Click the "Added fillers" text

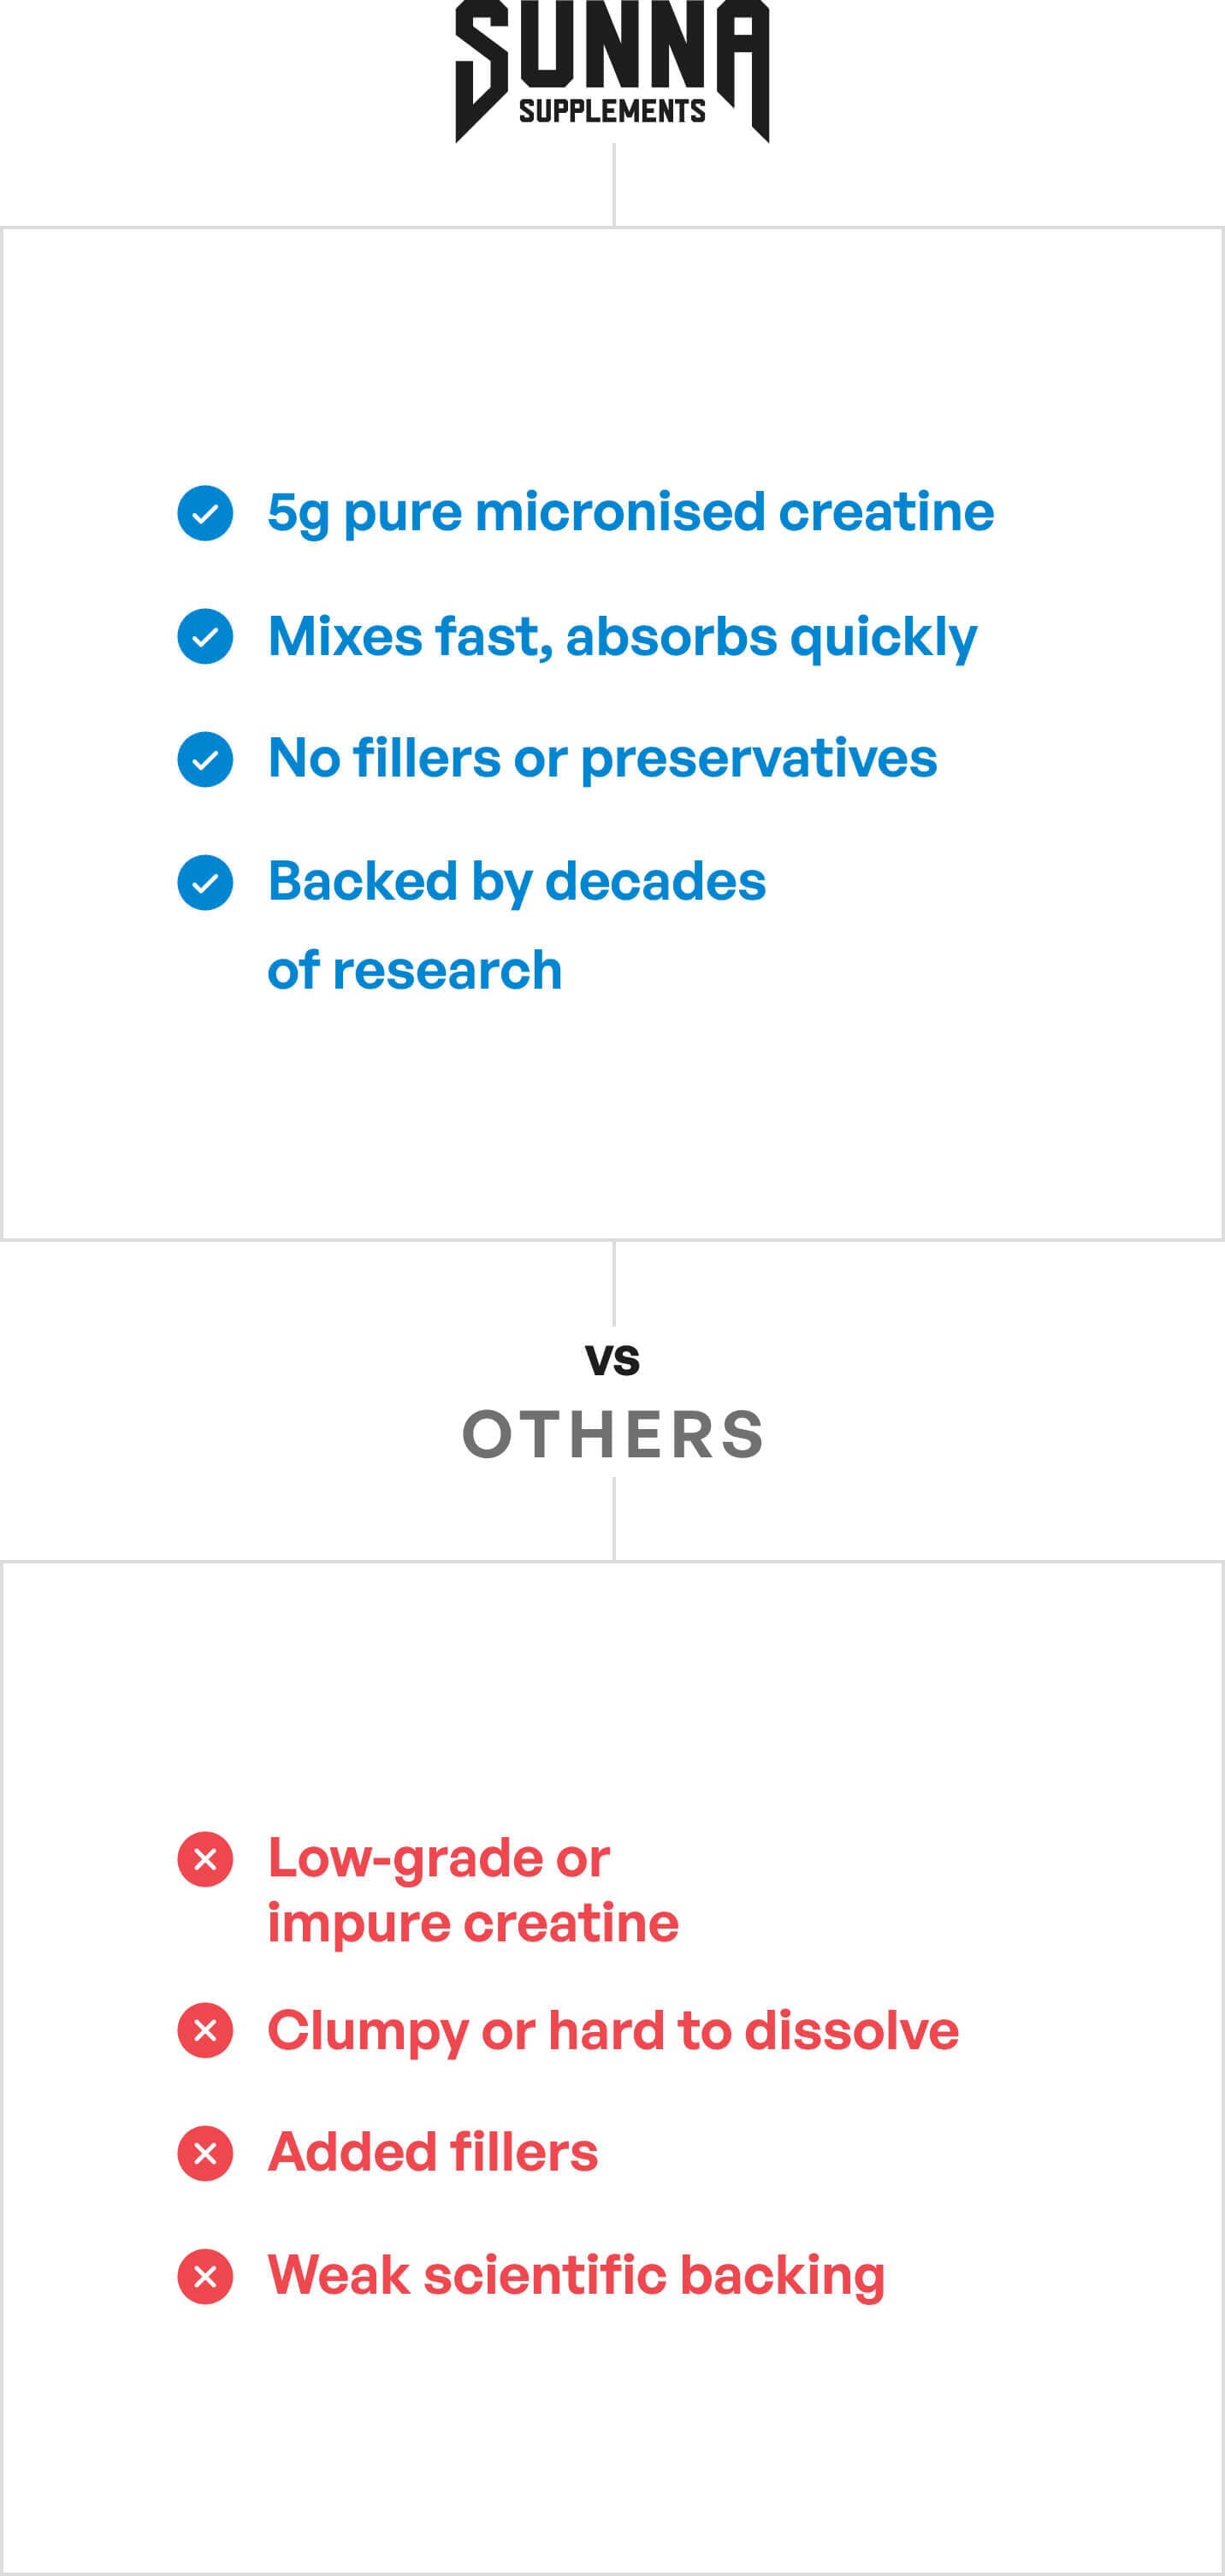[432, 2152]
